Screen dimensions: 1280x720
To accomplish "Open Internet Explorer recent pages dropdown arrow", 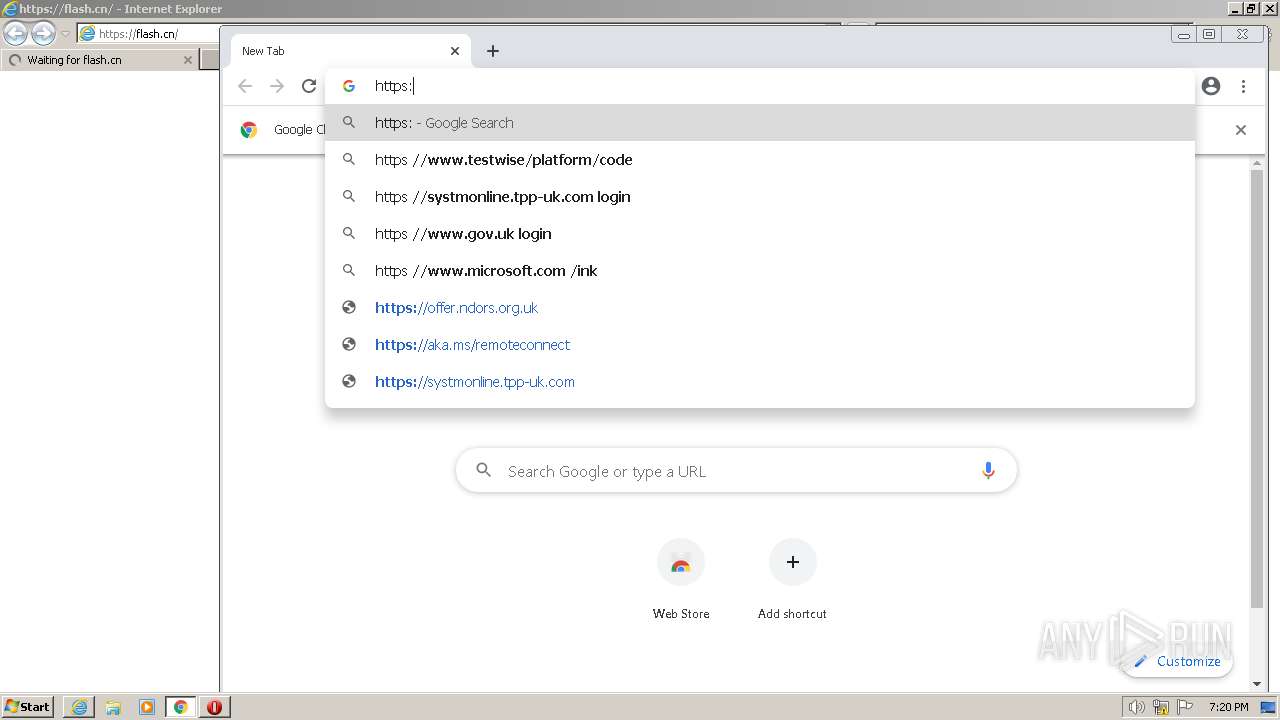I will (x=65, y=34).
